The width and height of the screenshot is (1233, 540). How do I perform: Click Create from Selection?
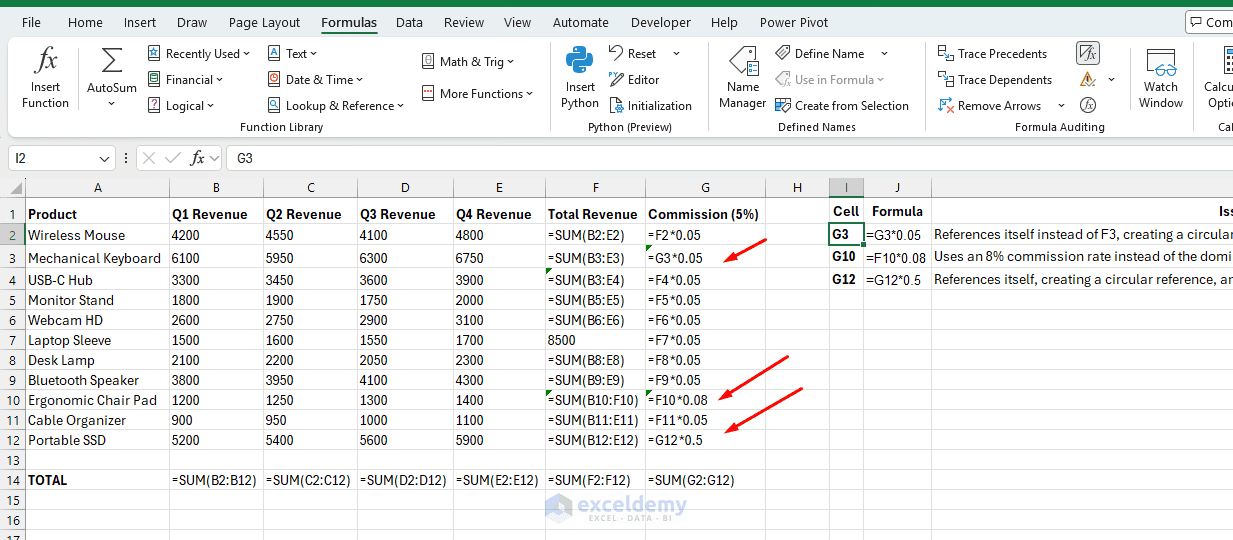pos(842,106)
